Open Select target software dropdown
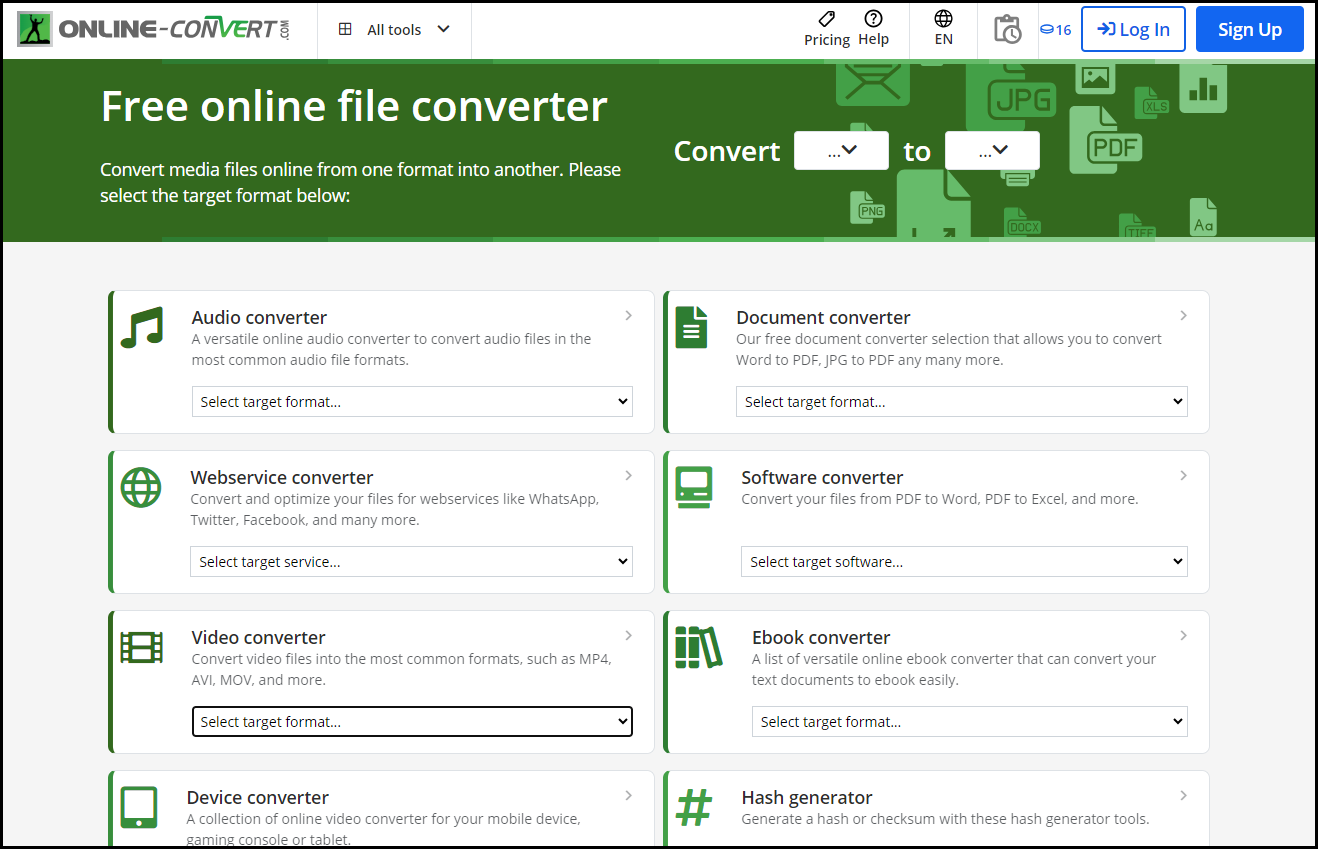This screenshot has height=849, width=1318. (963, 562)
